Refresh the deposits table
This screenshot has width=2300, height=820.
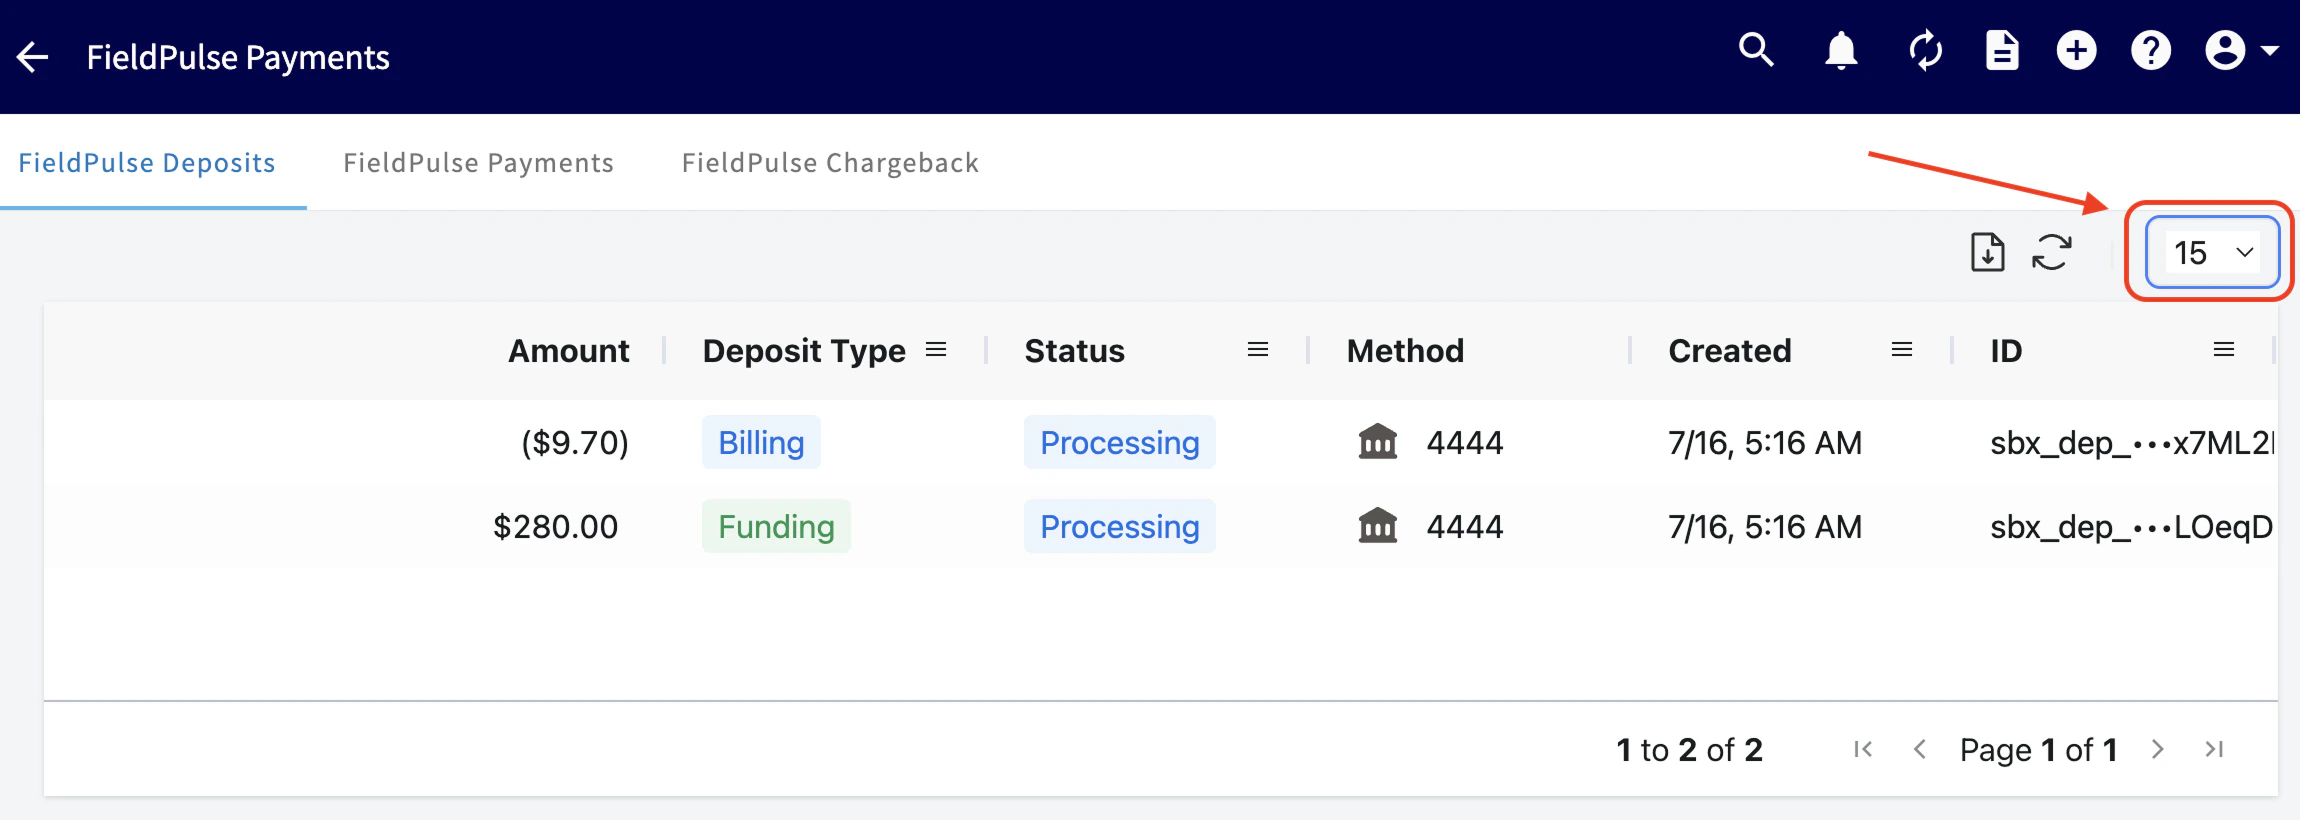(x=2052, y=252)
